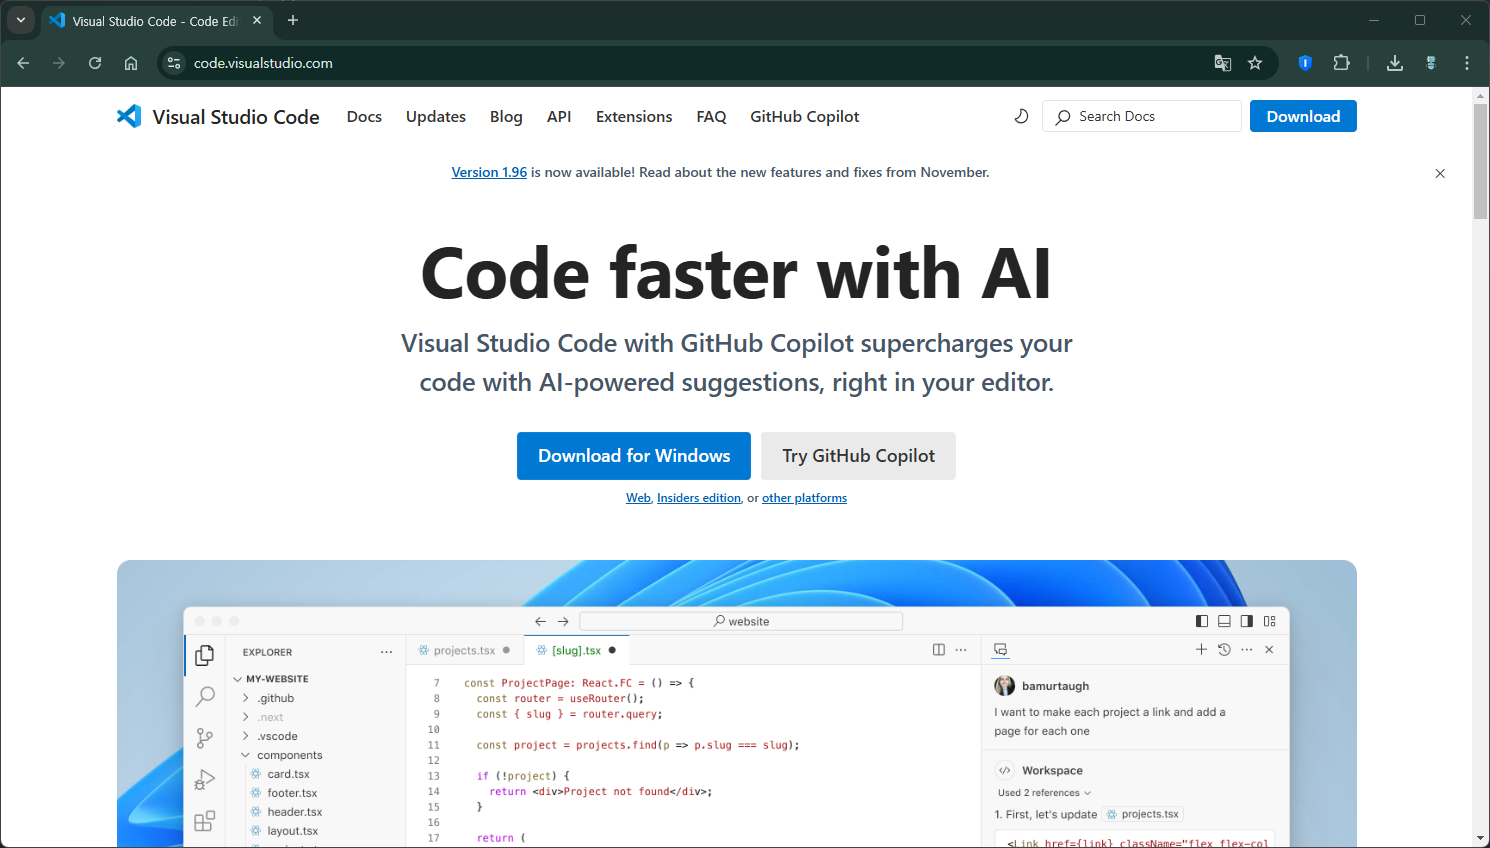Open the GitHub Copilot navigation link

805,117
